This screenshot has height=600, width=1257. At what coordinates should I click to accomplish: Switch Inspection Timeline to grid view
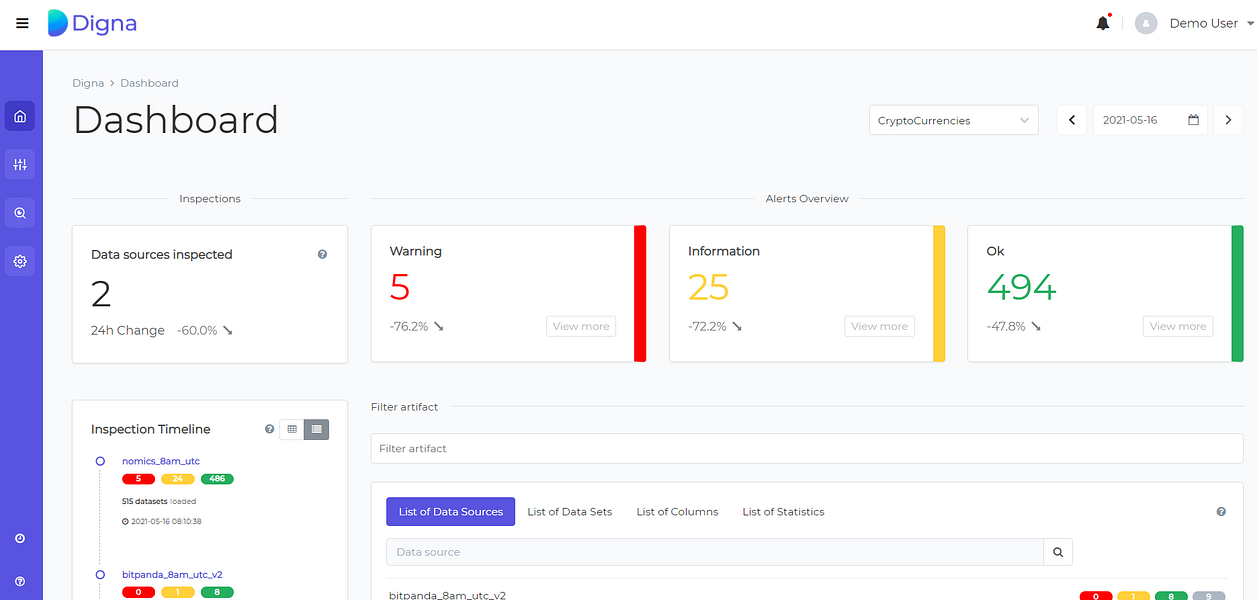[291, 429]
